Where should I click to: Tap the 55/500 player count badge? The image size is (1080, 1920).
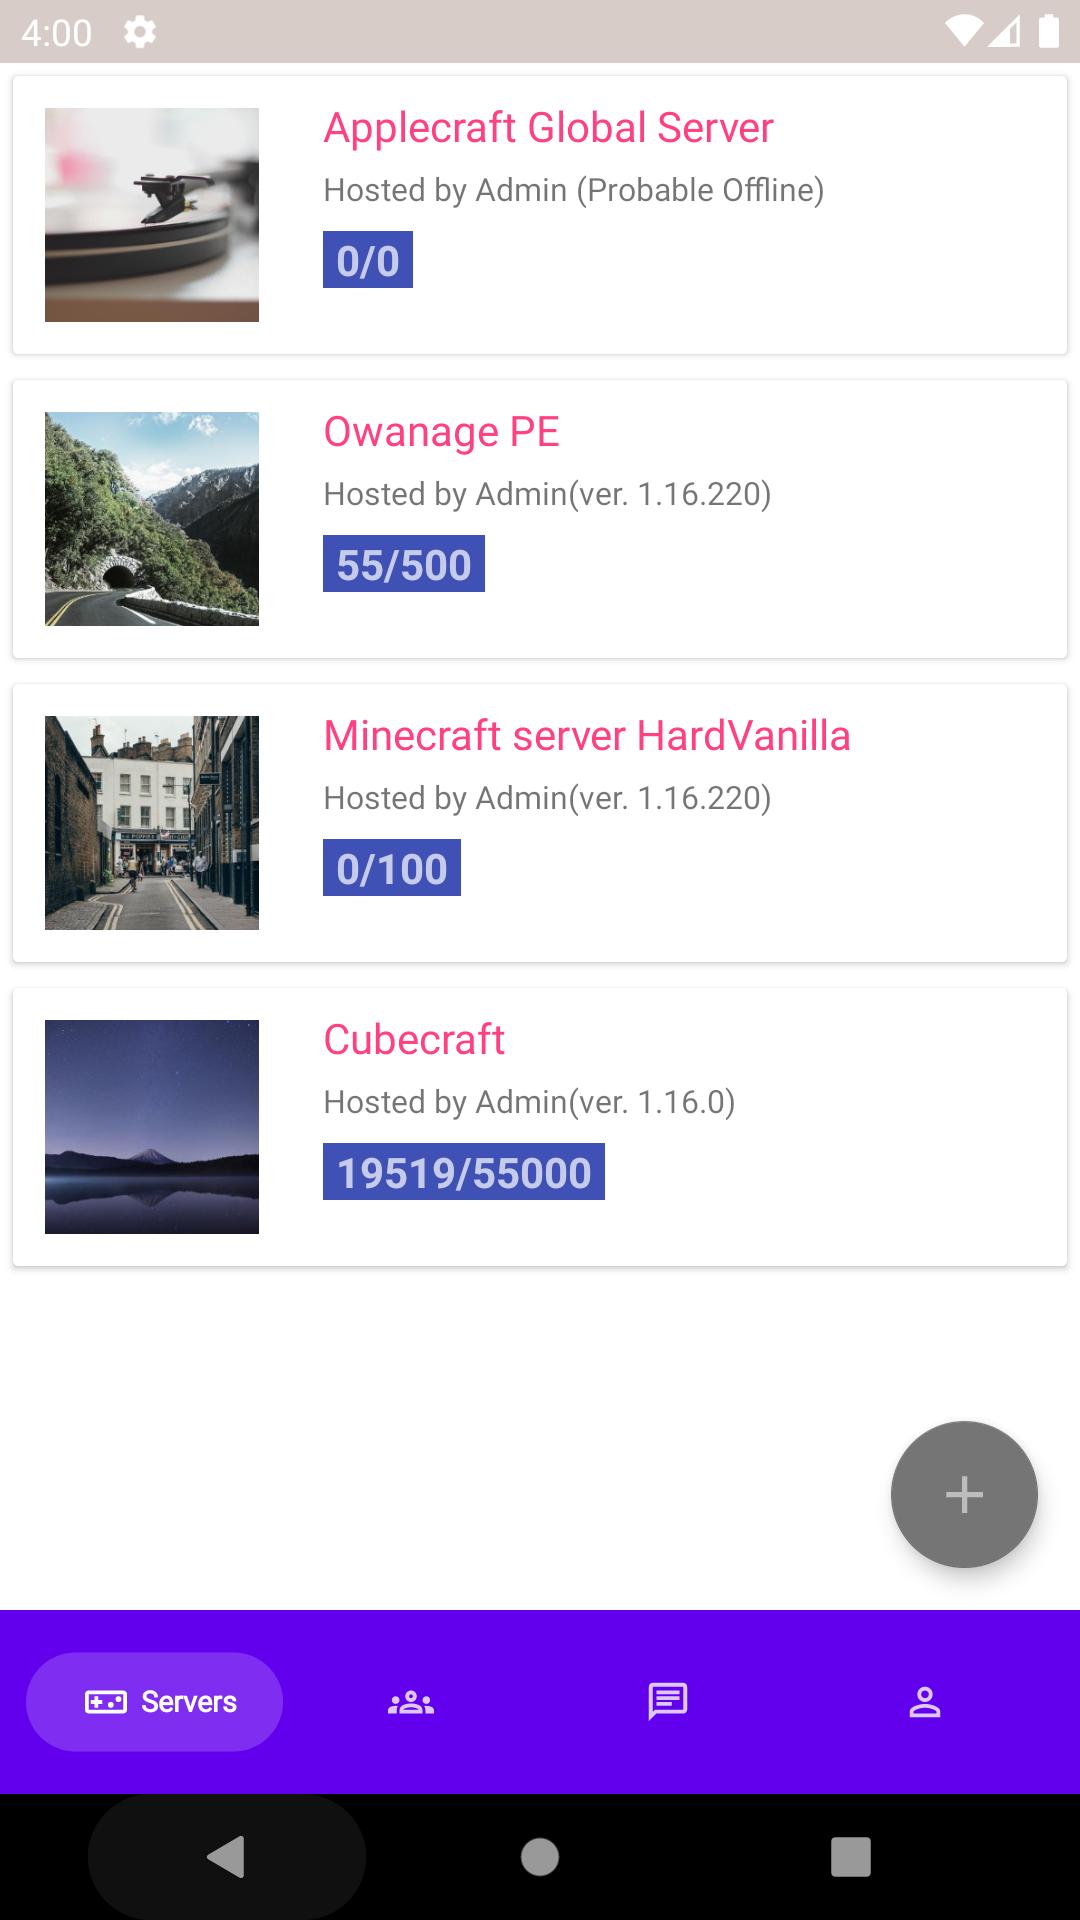coord(404,564)
